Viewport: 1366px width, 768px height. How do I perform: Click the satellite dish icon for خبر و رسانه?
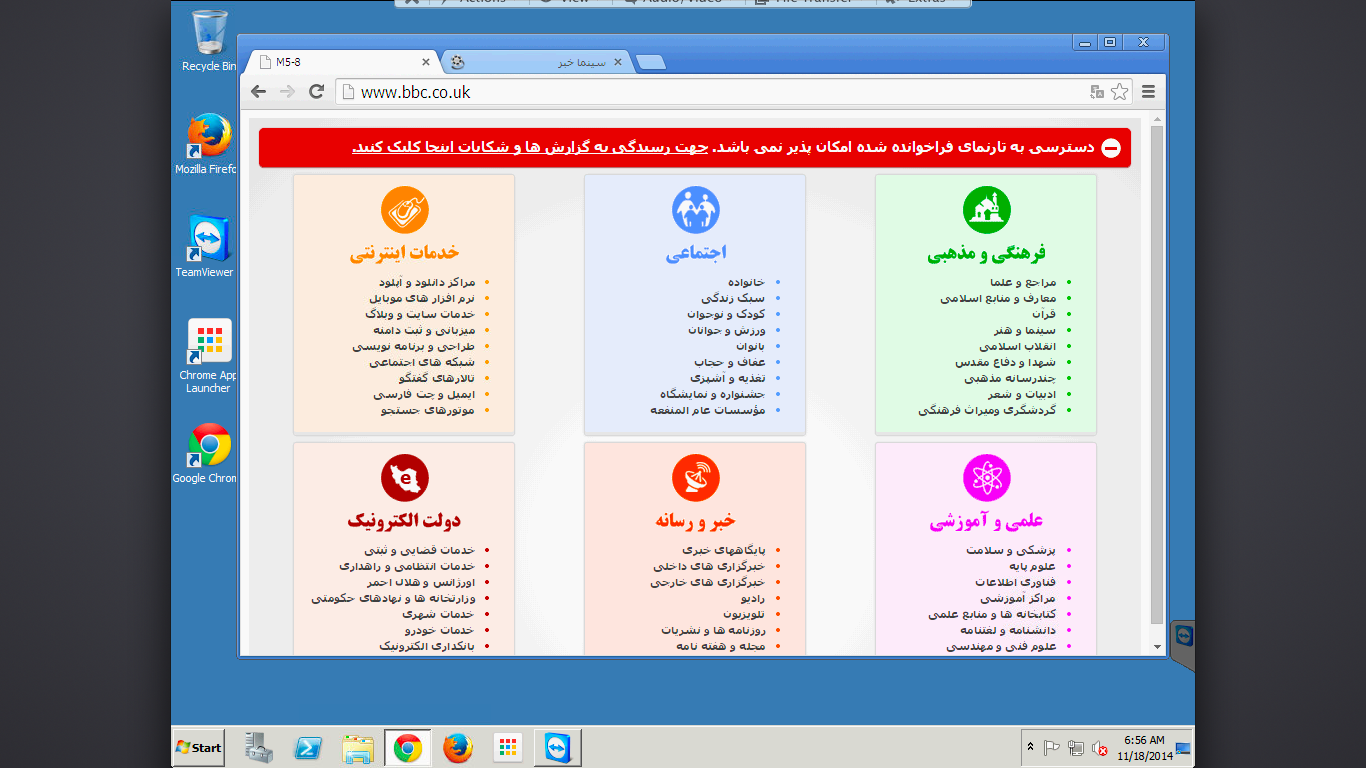point(696,478)
